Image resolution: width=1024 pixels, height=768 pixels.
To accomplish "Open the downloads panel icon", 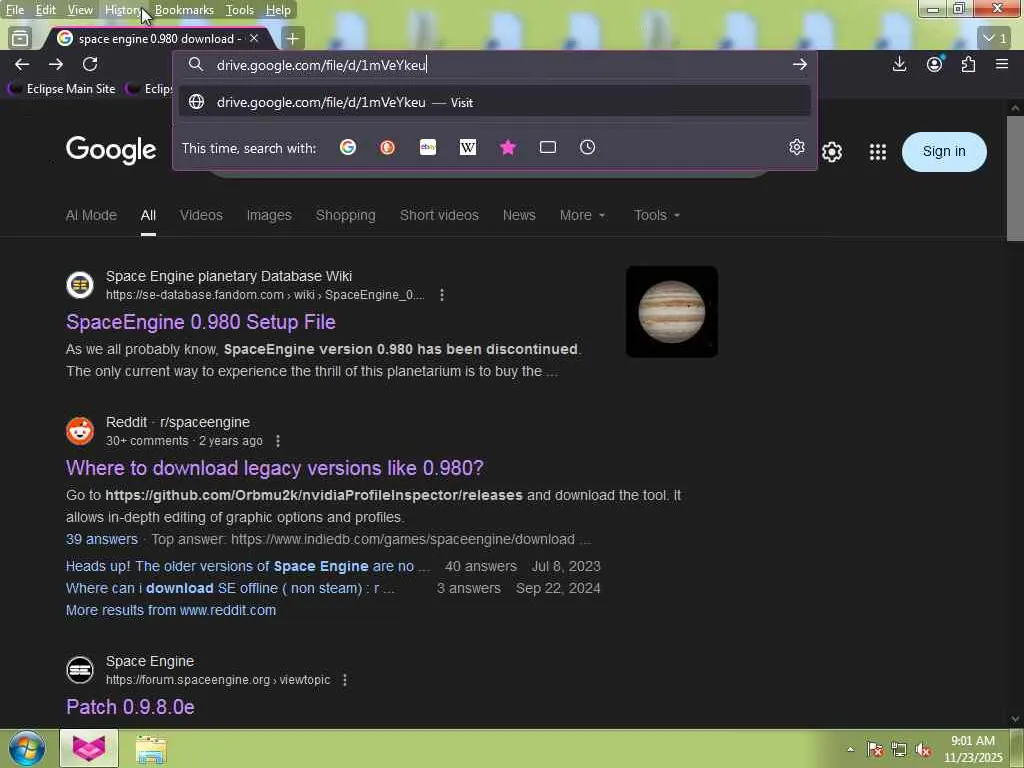I will point(899,64).
